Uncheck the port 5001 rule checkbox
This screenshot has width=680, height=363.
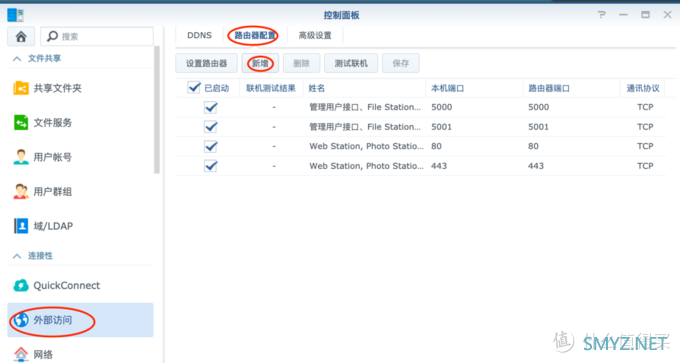(211, 127)
